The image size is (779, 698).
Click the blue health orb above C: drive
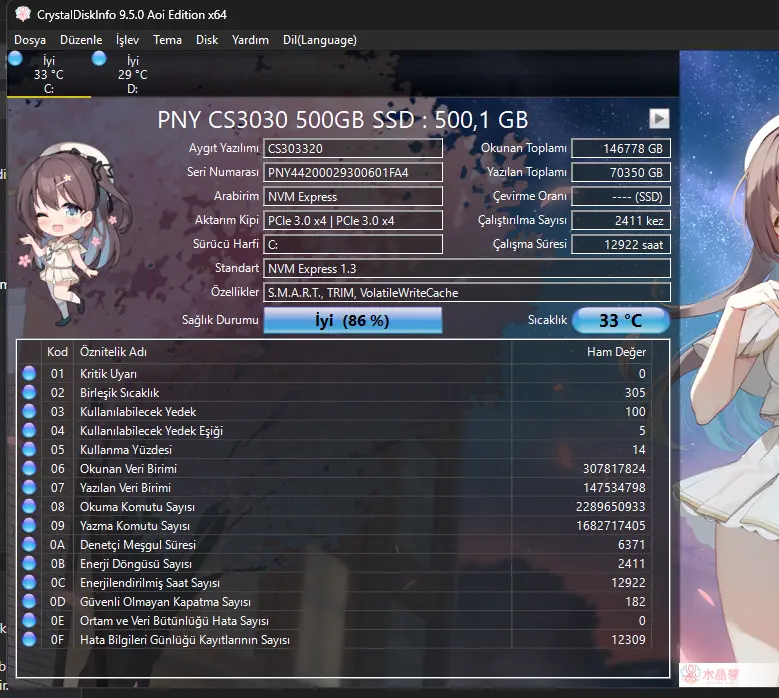click(x=15, y=58)
